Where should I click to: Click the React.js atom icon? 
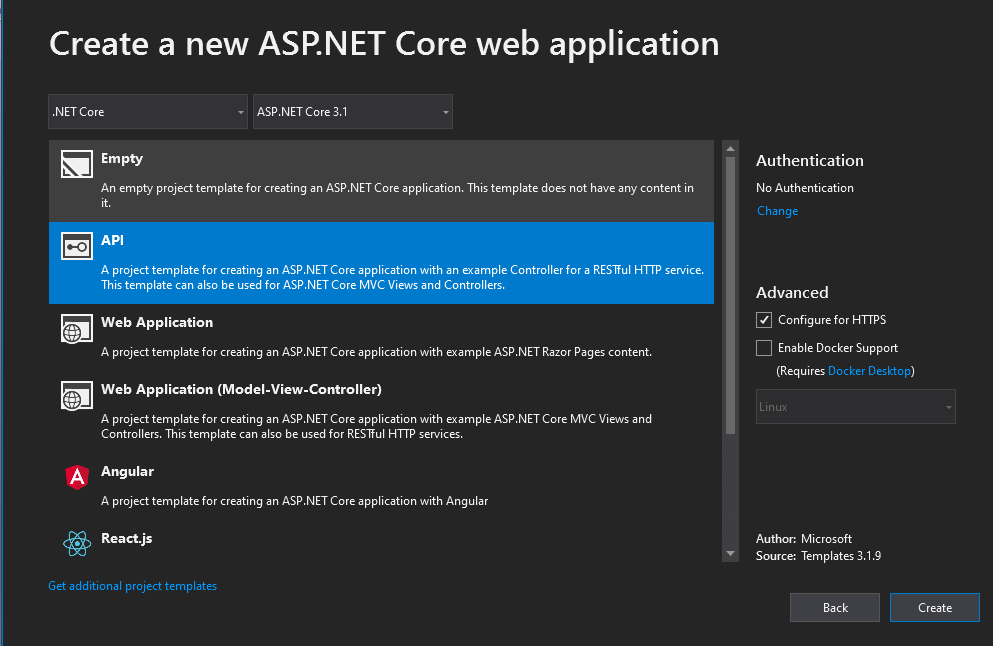tap(77, 543)
